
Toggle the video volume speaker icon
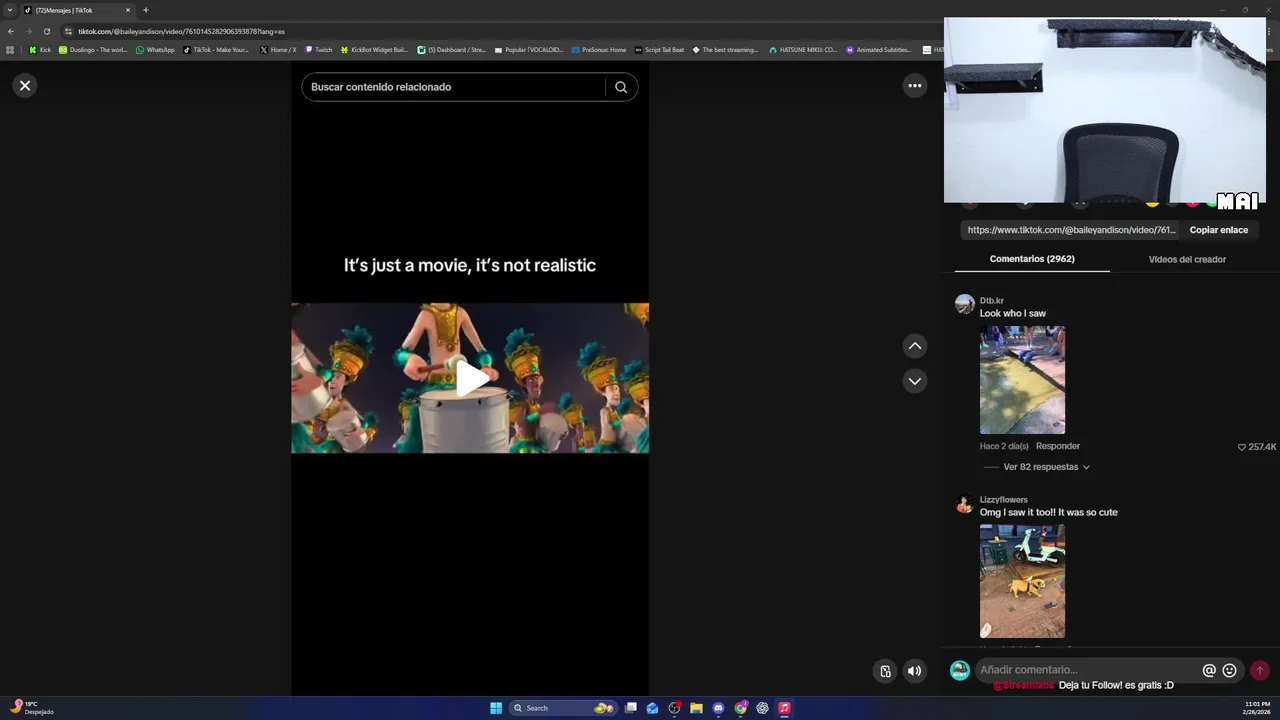click(914, 671)
